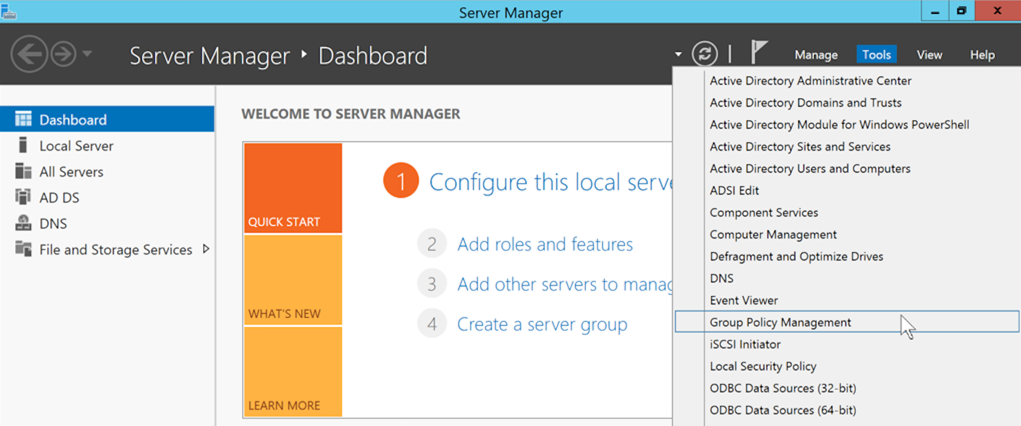Open the DNS role in sidebar

click(53, 224)
